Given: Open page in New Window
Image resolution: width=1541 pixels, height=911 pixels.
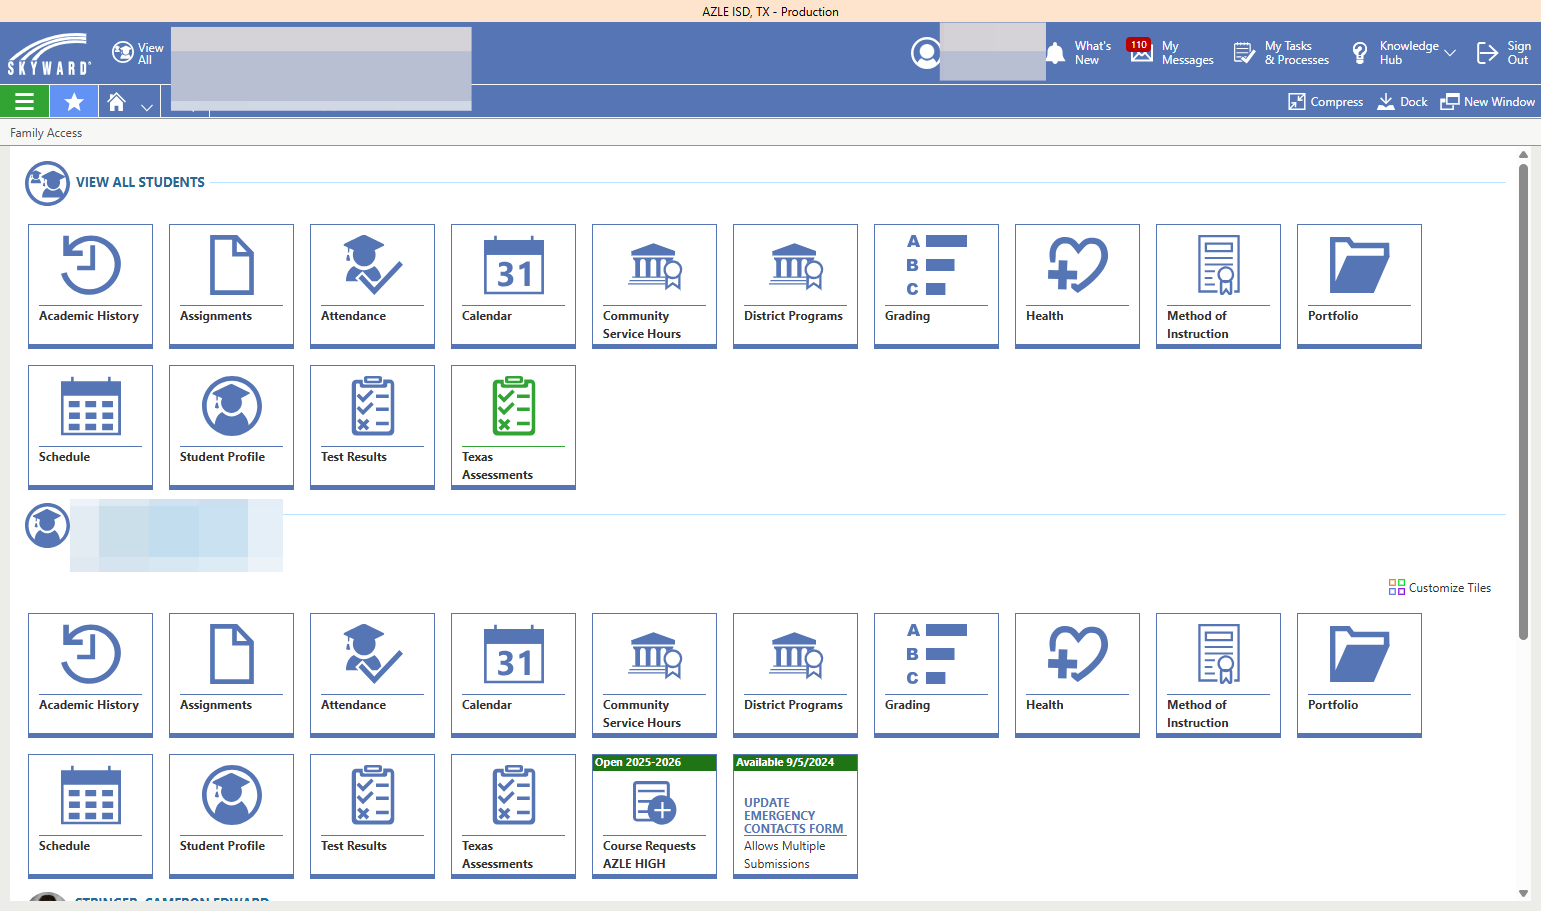Looking at the screenshot, I should (x=1487, y=102).
